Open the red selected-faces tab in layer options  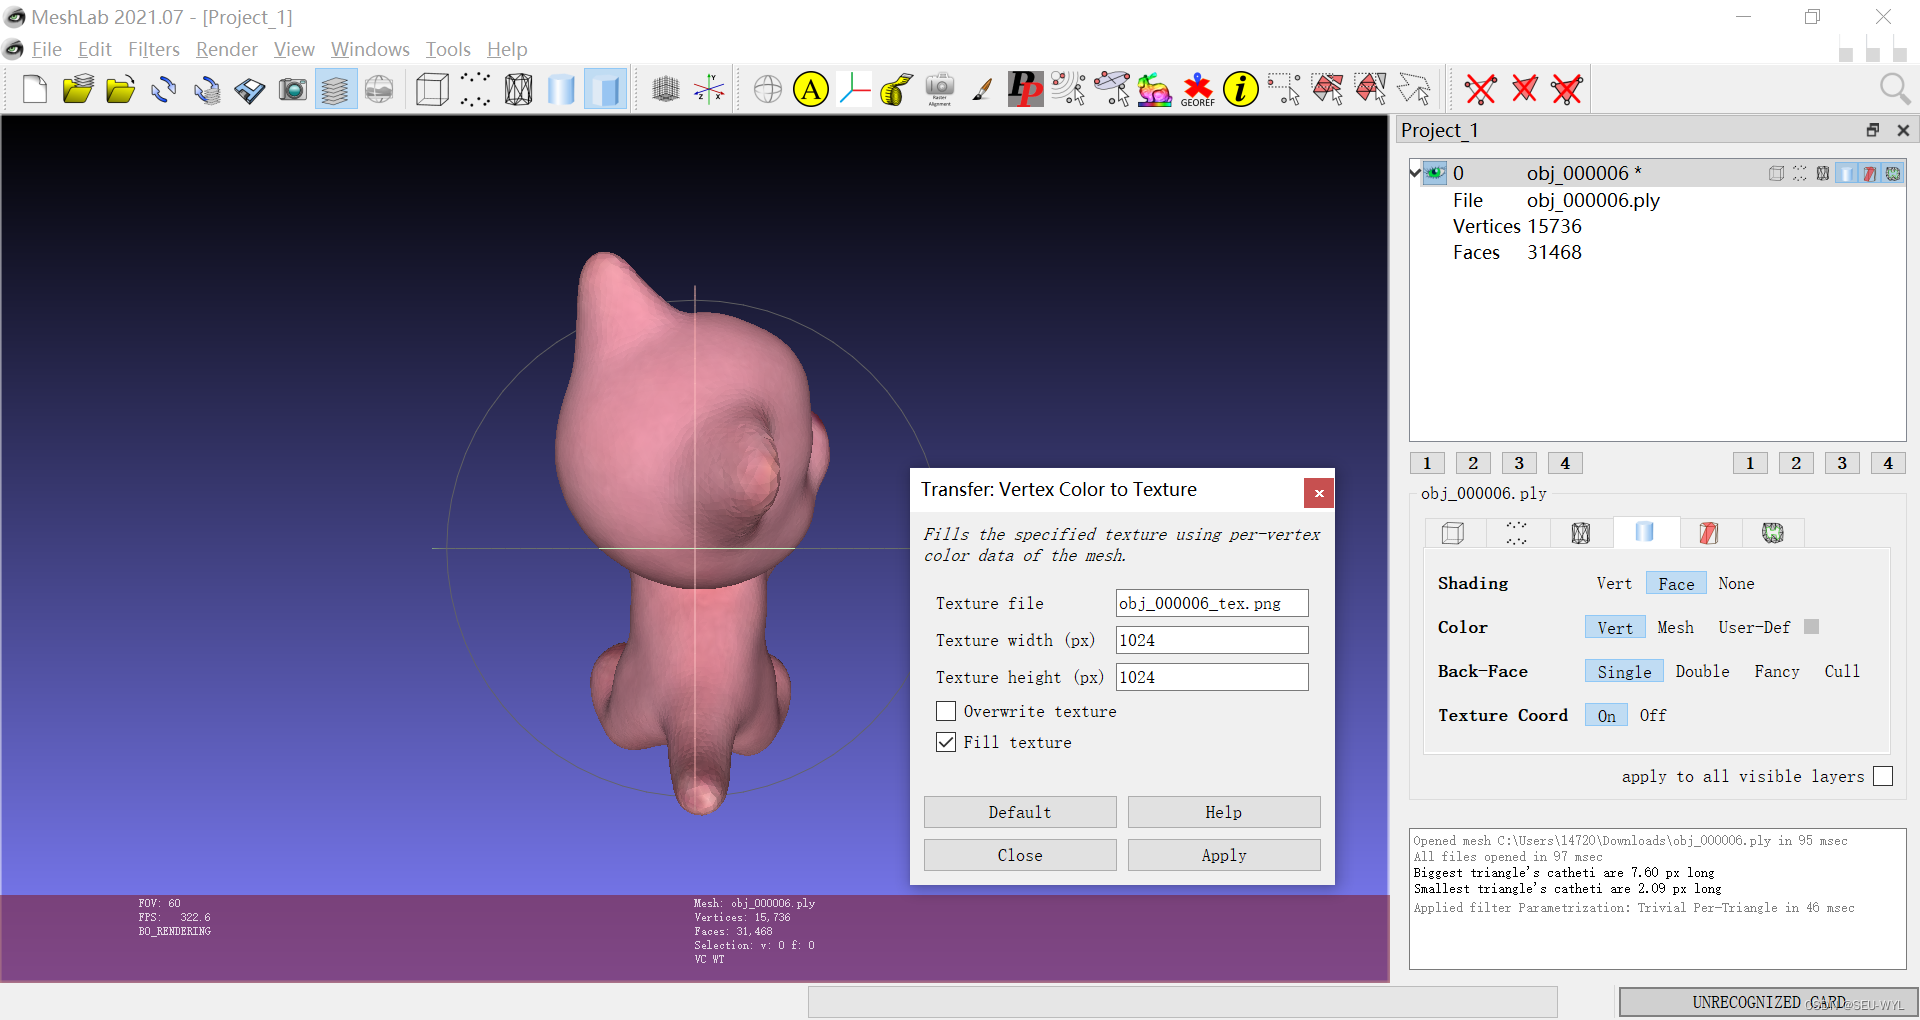coord(1708,533)
